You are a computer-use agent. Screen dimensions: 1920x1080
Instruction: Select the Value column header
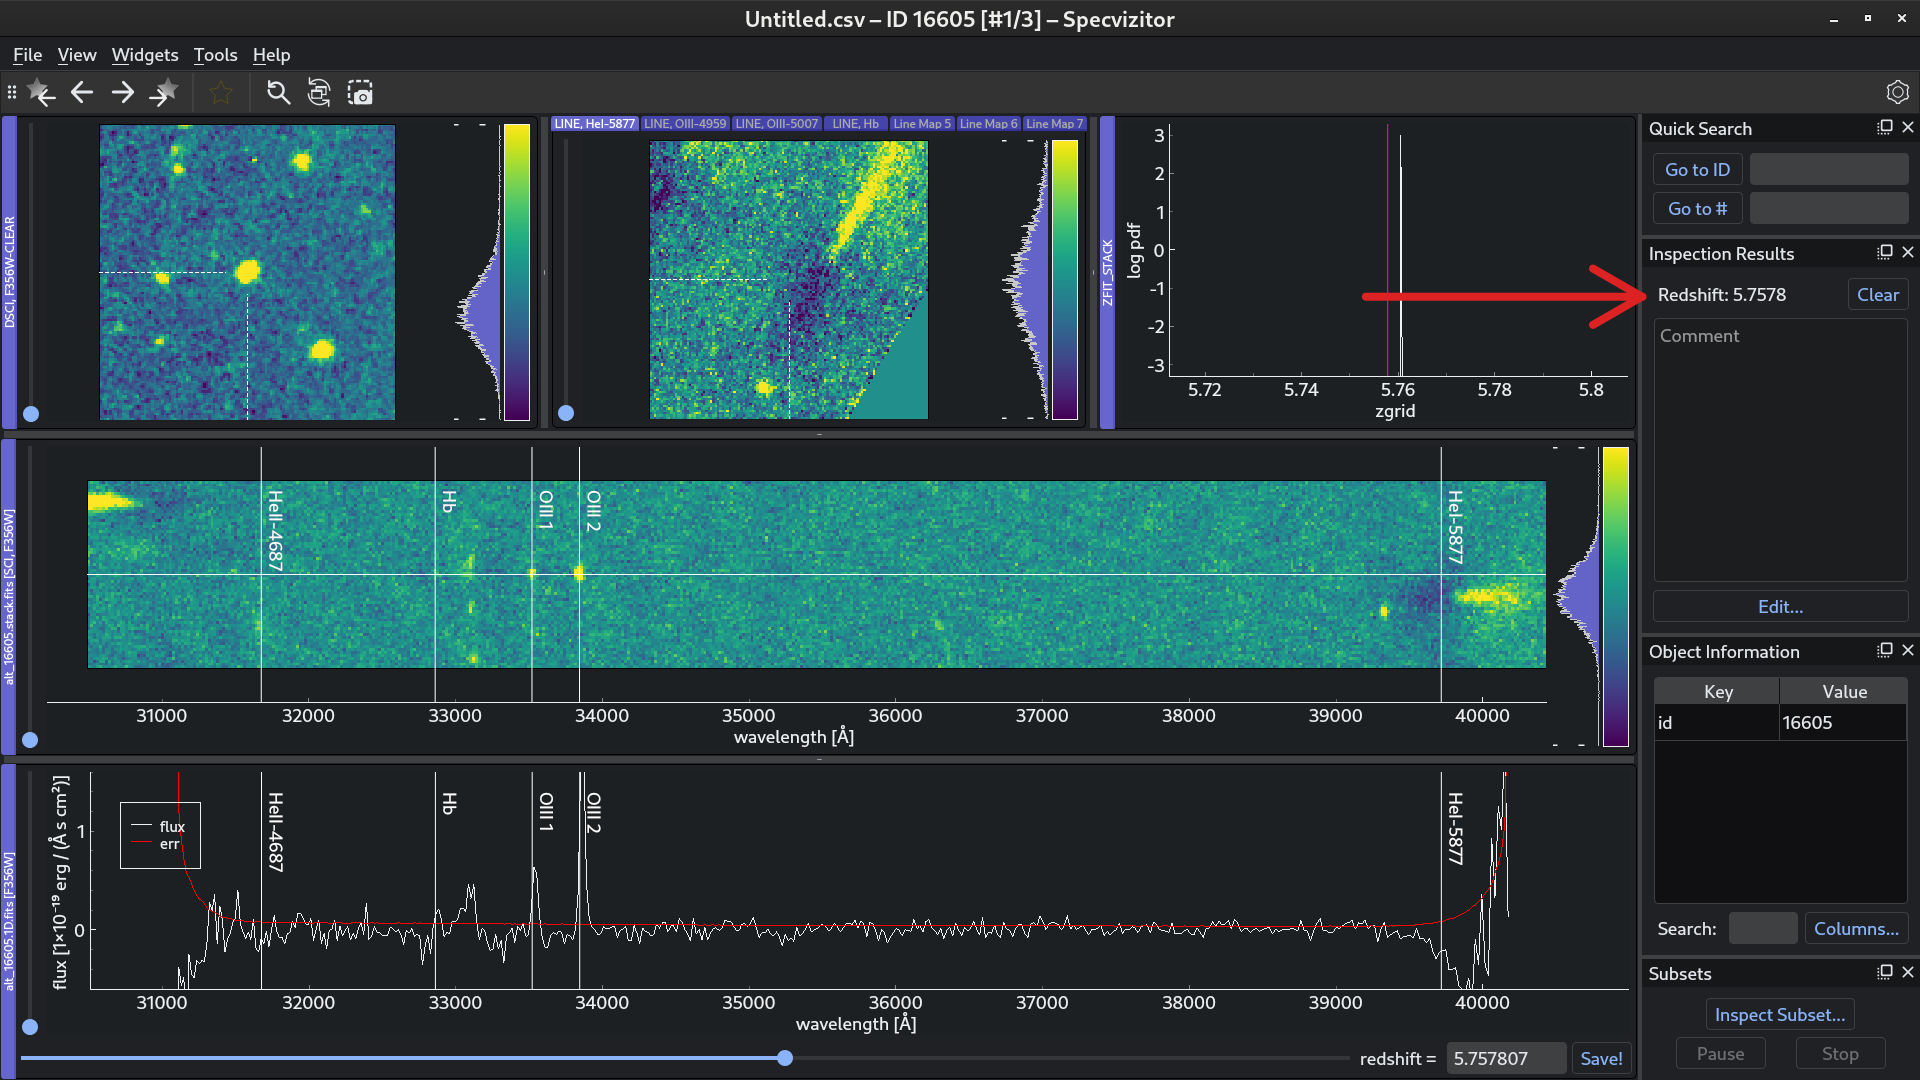point(1844,692)
